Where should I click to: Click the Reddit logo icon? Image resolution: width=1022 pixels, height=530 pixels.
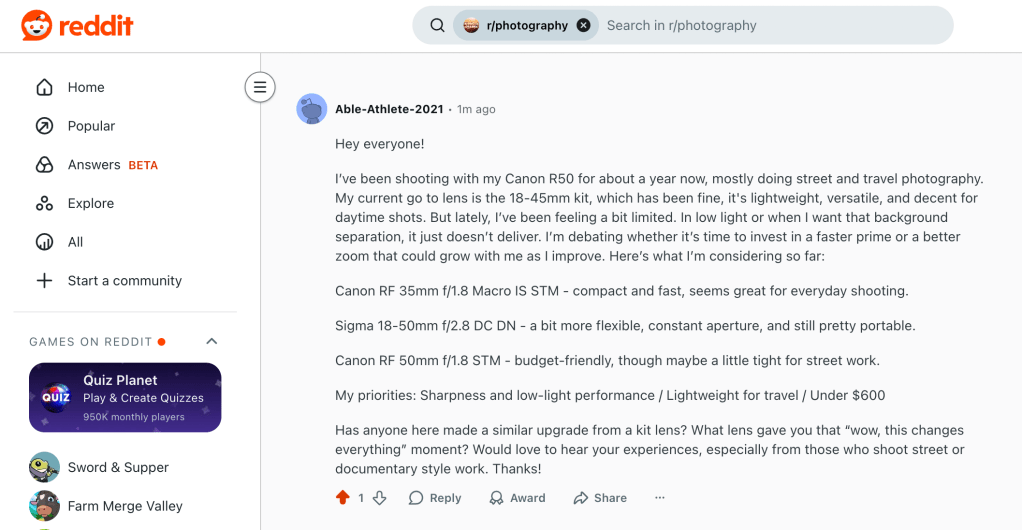click(x=37, y=26)
